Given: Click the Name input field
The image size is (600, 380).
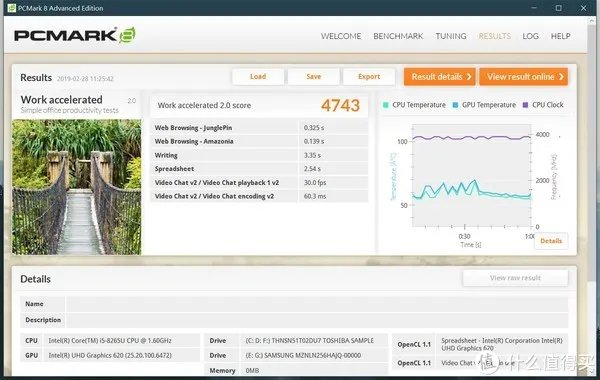Looking at the screenshot, I should pos(317,304).
